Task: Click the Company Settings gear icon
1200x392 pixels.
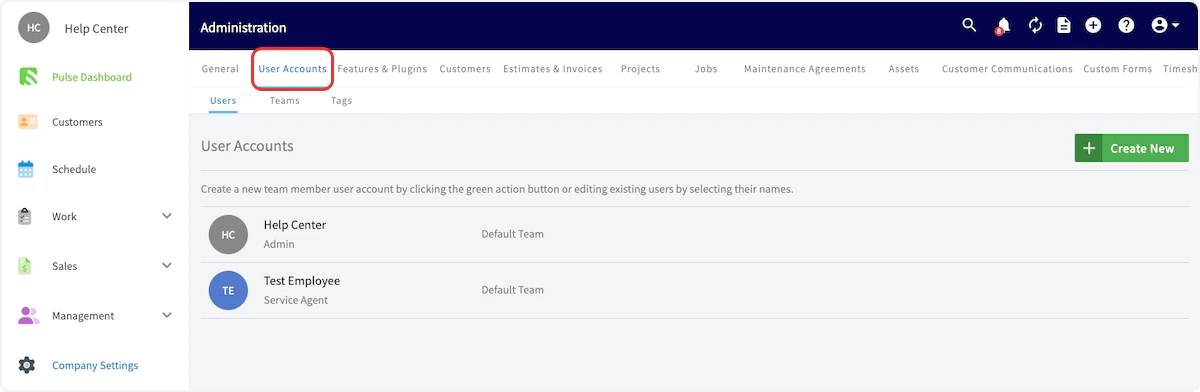Action: tap(27, 365)
